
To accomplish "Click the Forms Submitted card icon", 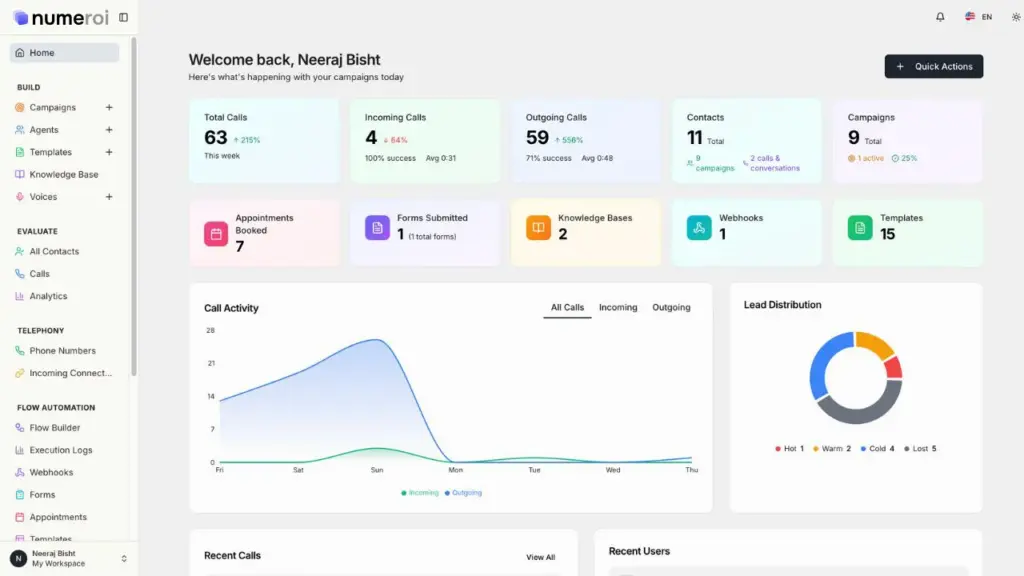I will 377,228.
